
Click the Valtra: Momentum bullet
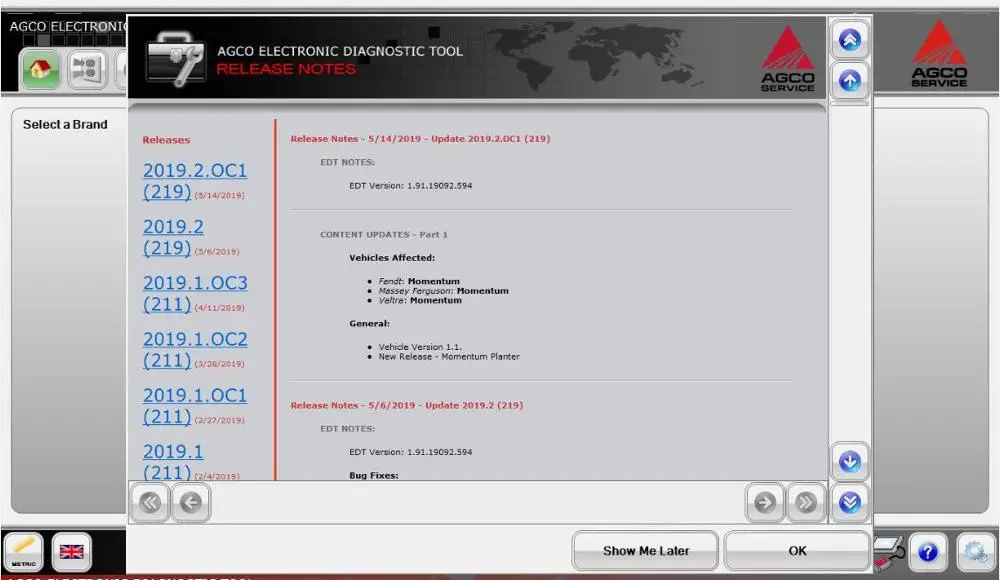[x=420, y=300]
